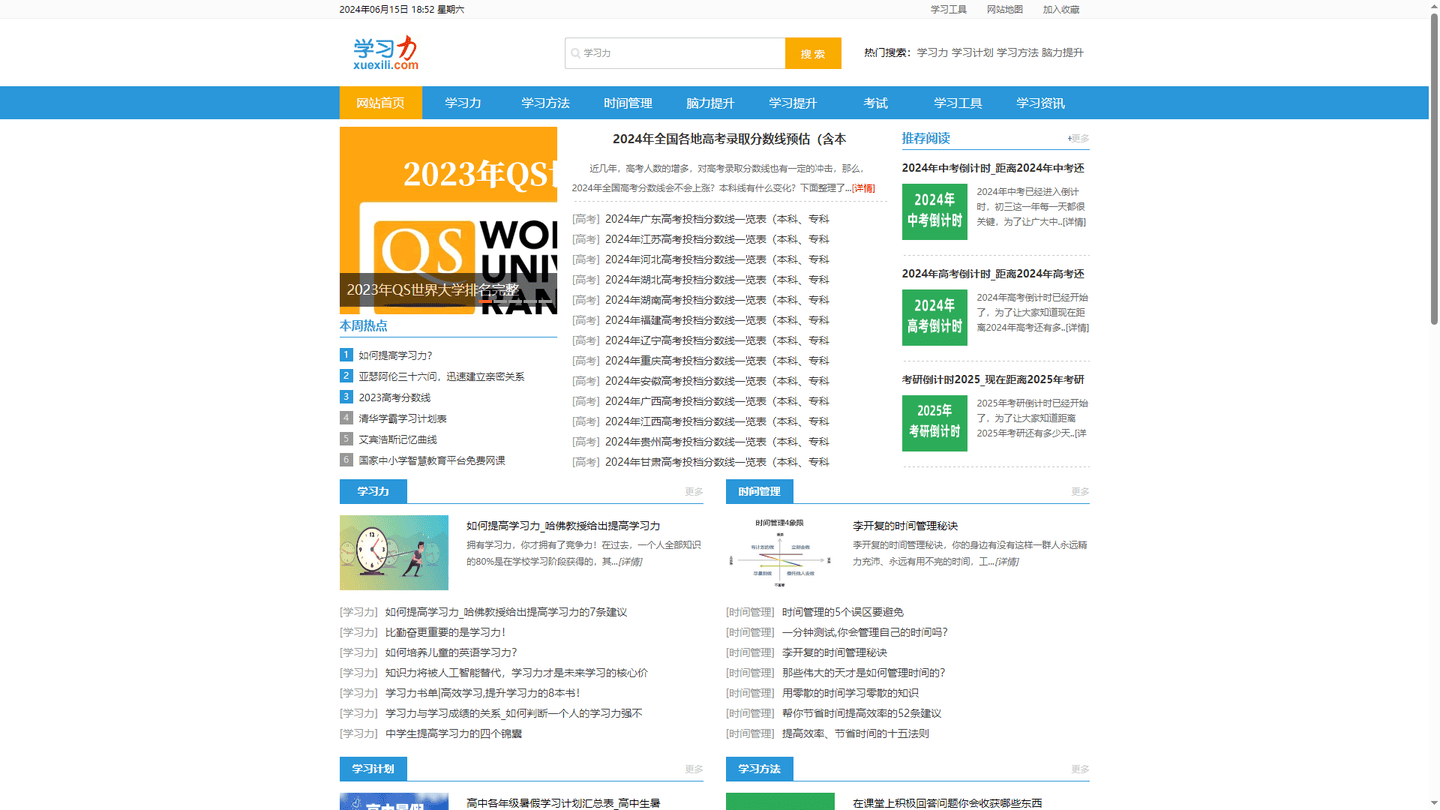Open 学习方法 navigation menu item
1440x810 pixels.
tap(545, 103)
